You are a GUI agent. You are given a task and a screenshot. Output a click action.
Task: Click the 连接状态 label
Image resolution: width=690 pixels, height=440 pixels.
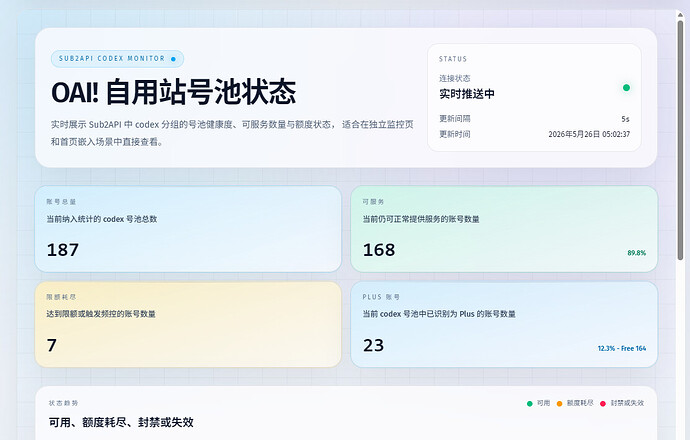tap(455, 78)
